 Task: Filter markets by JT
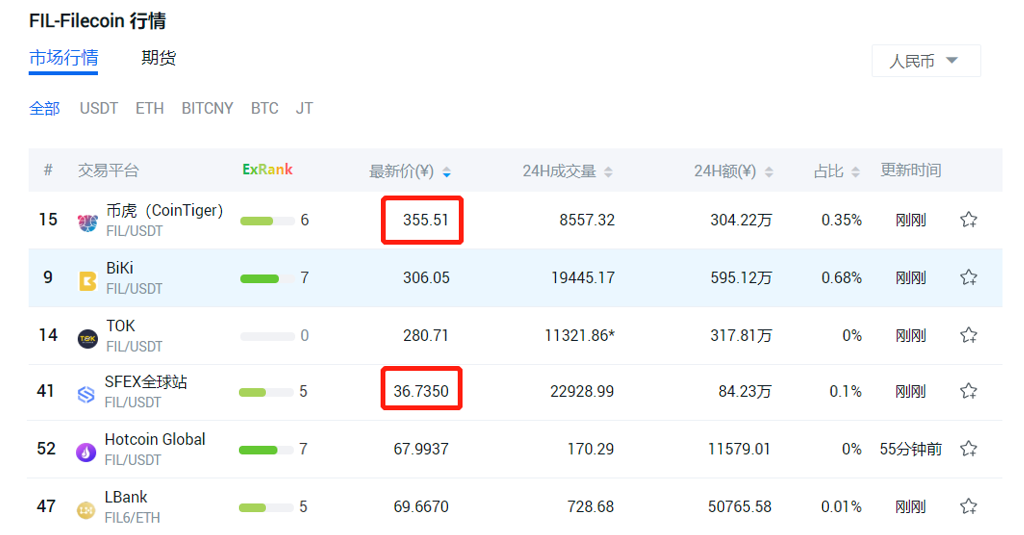click(304, 108)
